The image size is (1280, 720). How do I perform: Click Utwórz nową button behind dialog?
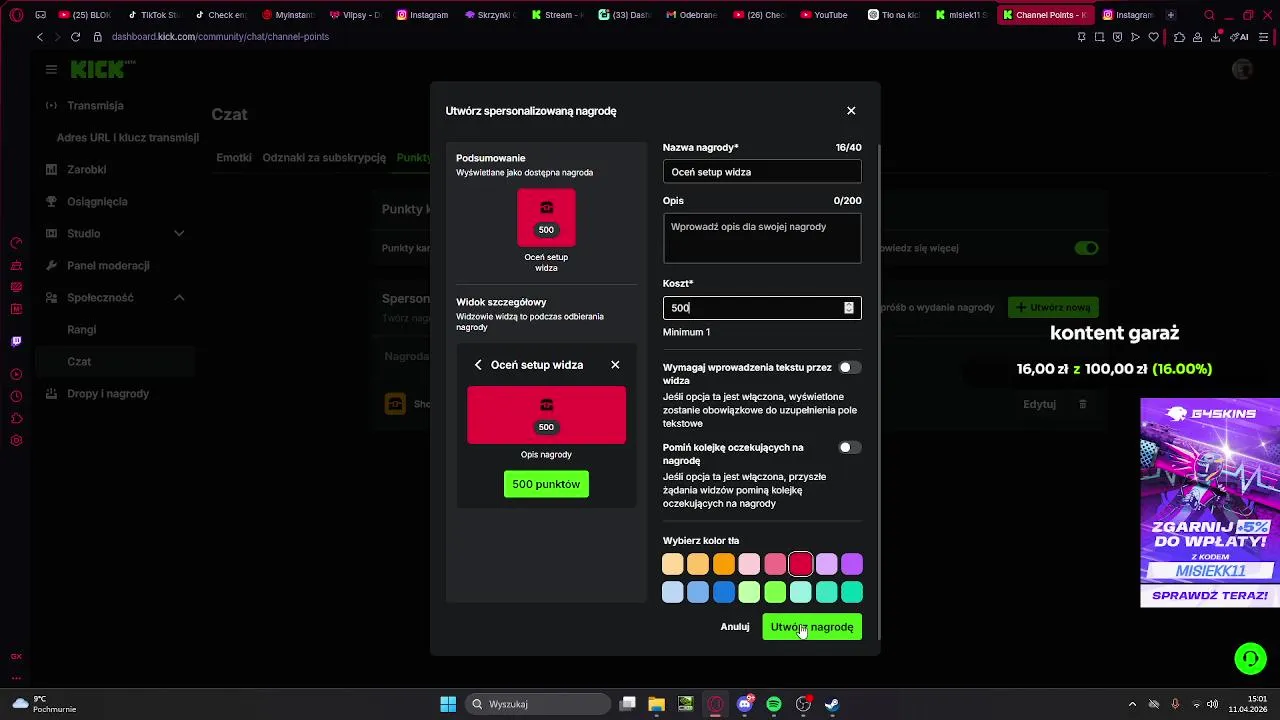(x=1053, y=307)
